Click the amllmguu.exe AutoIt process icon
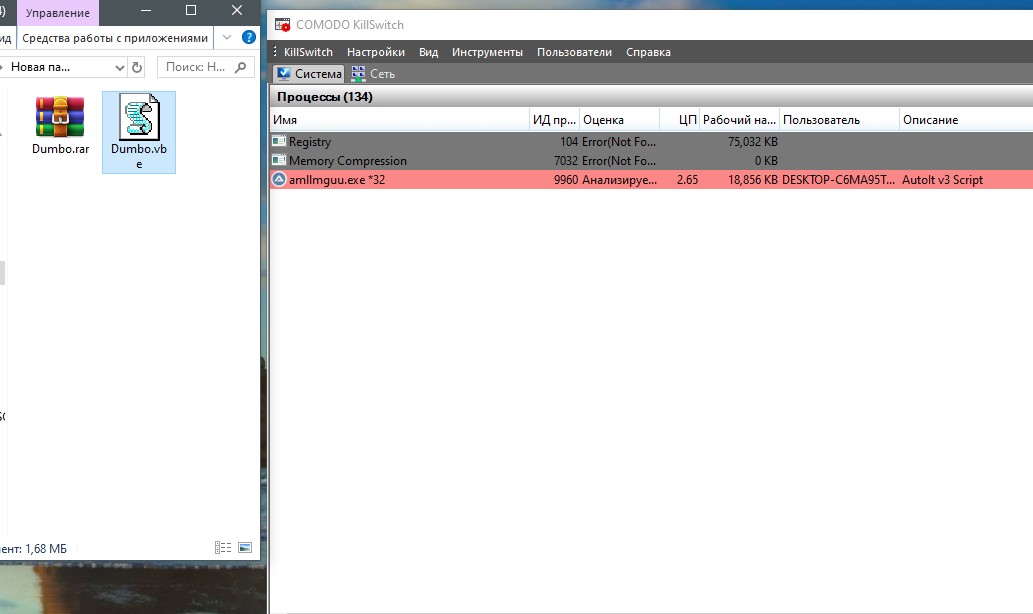This screenshot has width=1033, height=614. click(279, 180)
